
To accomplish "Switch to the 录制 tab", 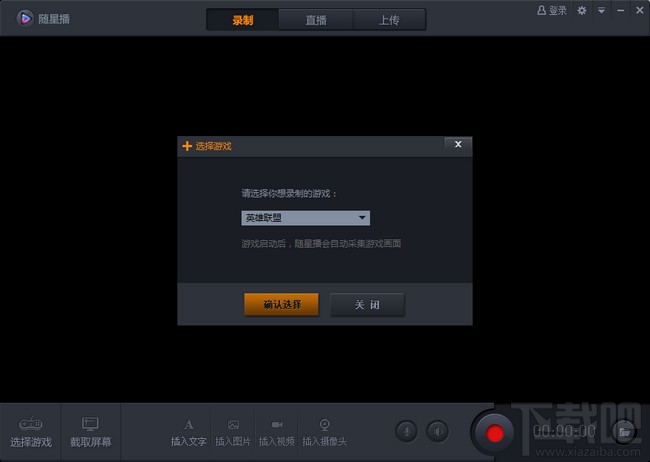I will pyautogui.click(x=243, y=19).
